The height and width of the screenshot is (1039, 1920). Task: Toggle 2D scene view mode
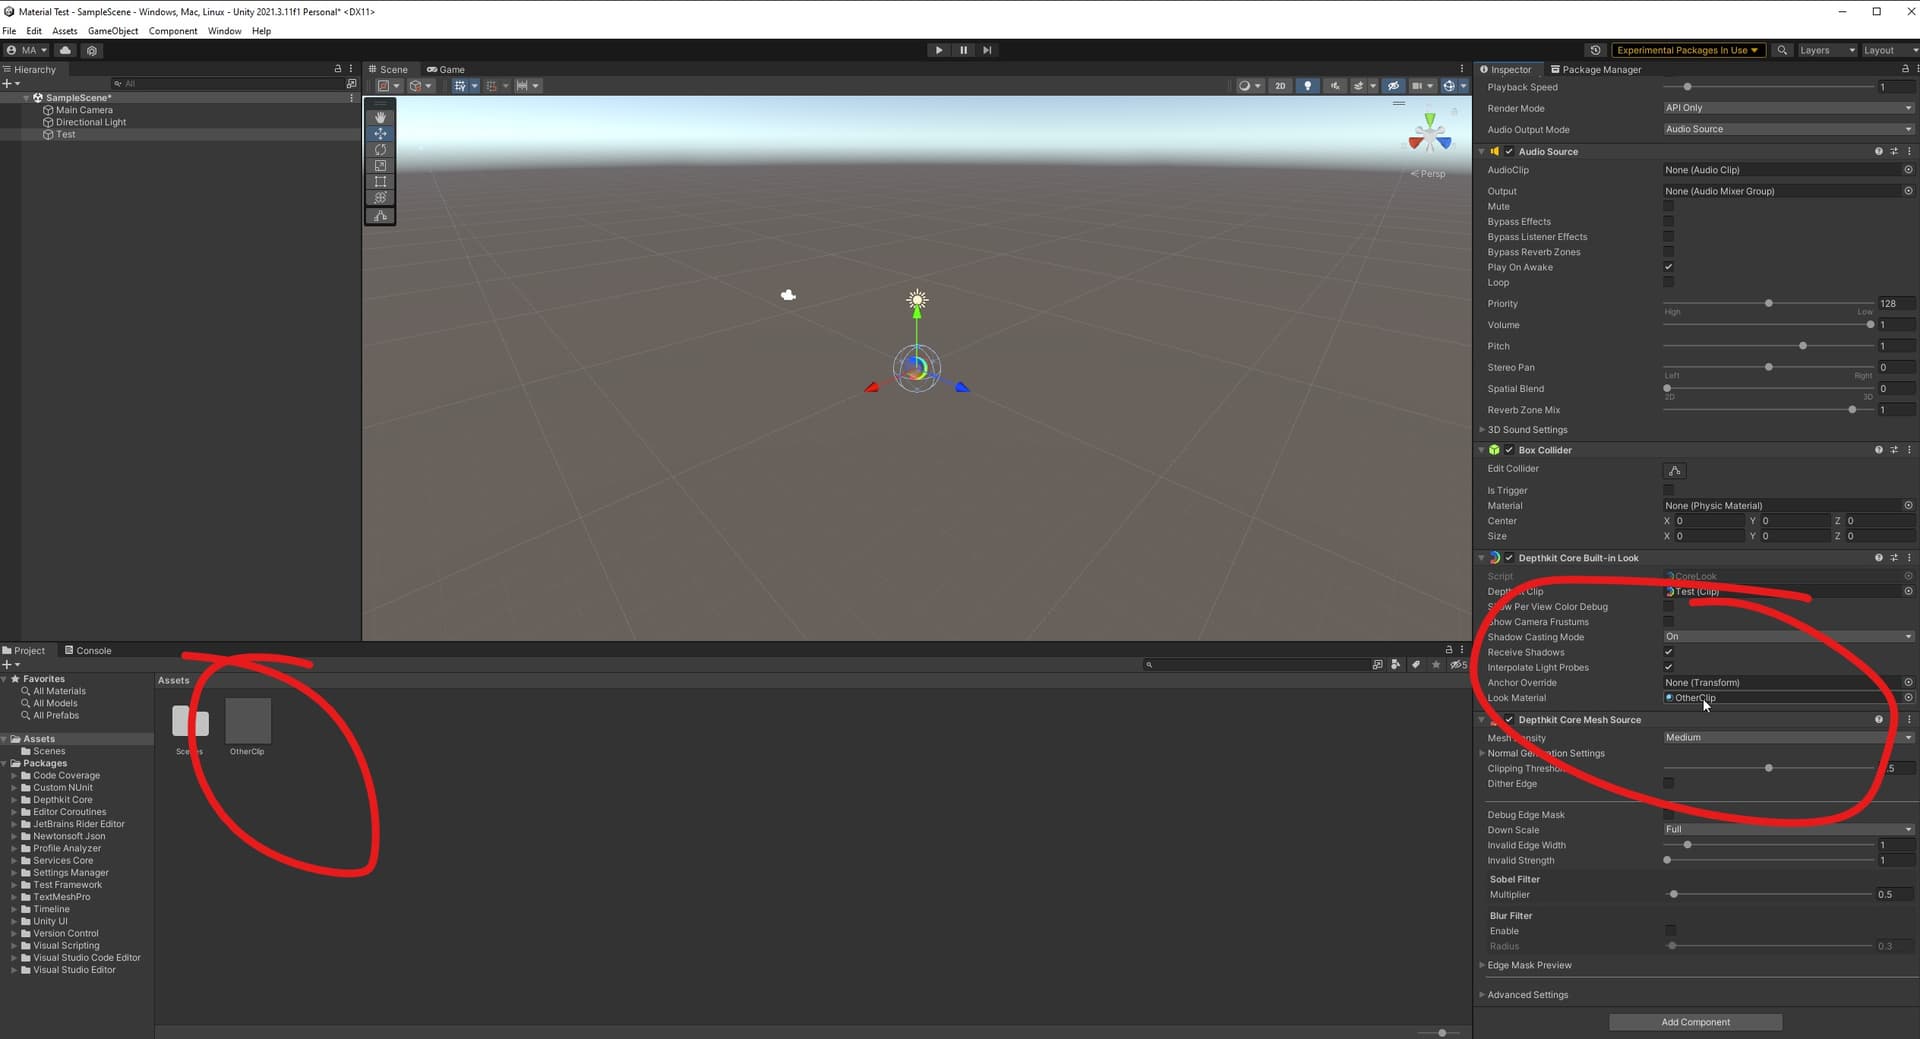1280,86
